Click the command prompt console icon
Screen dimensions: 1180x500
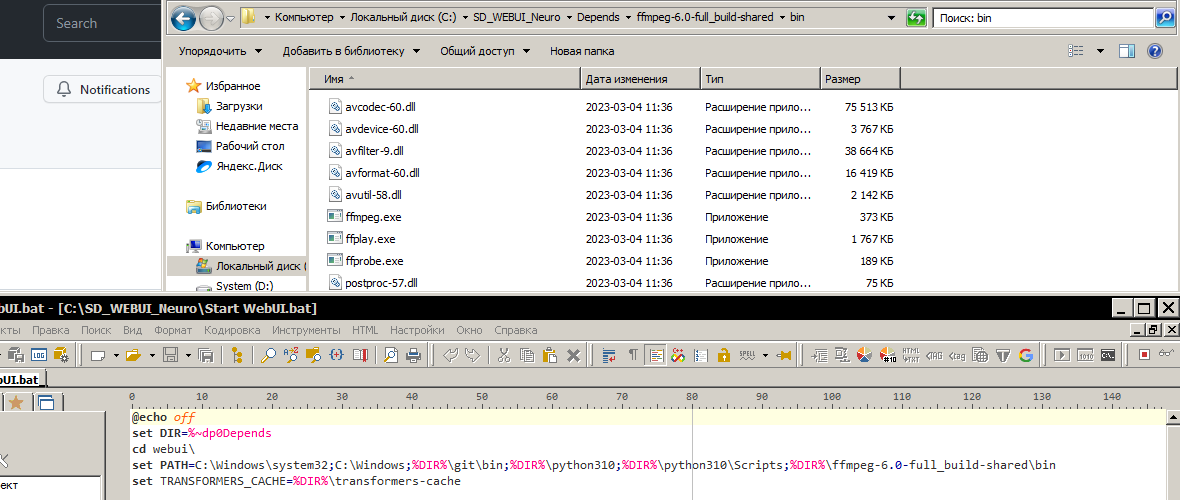(1108, 355)
